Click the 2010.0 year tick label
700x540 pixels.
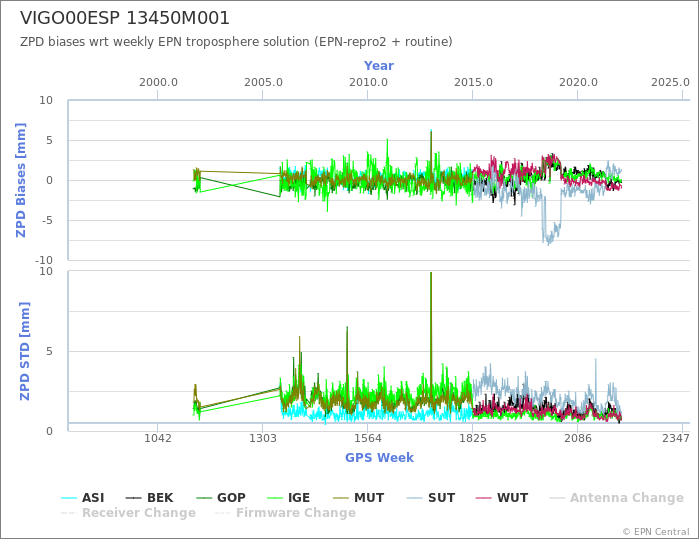368,83
